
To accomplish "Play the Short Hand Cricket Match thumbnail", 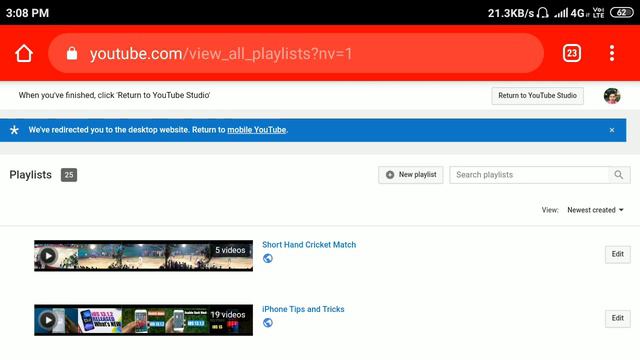I will [x=143, y=256].
